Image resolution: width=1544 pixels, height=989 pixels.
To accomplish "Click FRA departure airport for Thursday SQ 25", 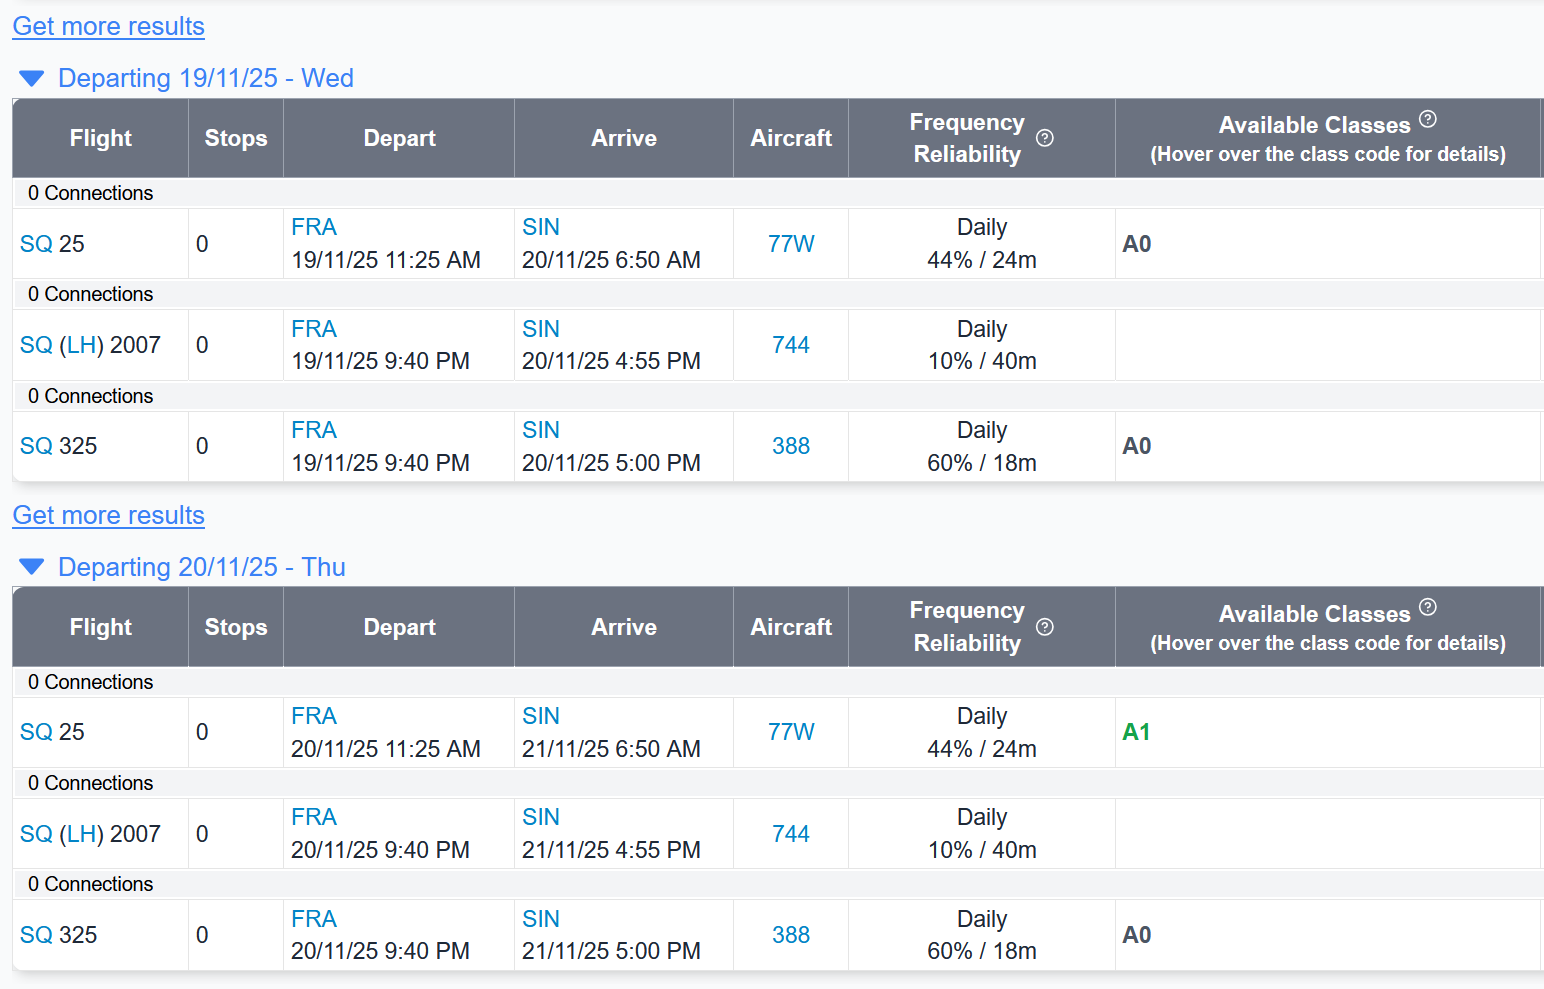I will tap(313, 716).
